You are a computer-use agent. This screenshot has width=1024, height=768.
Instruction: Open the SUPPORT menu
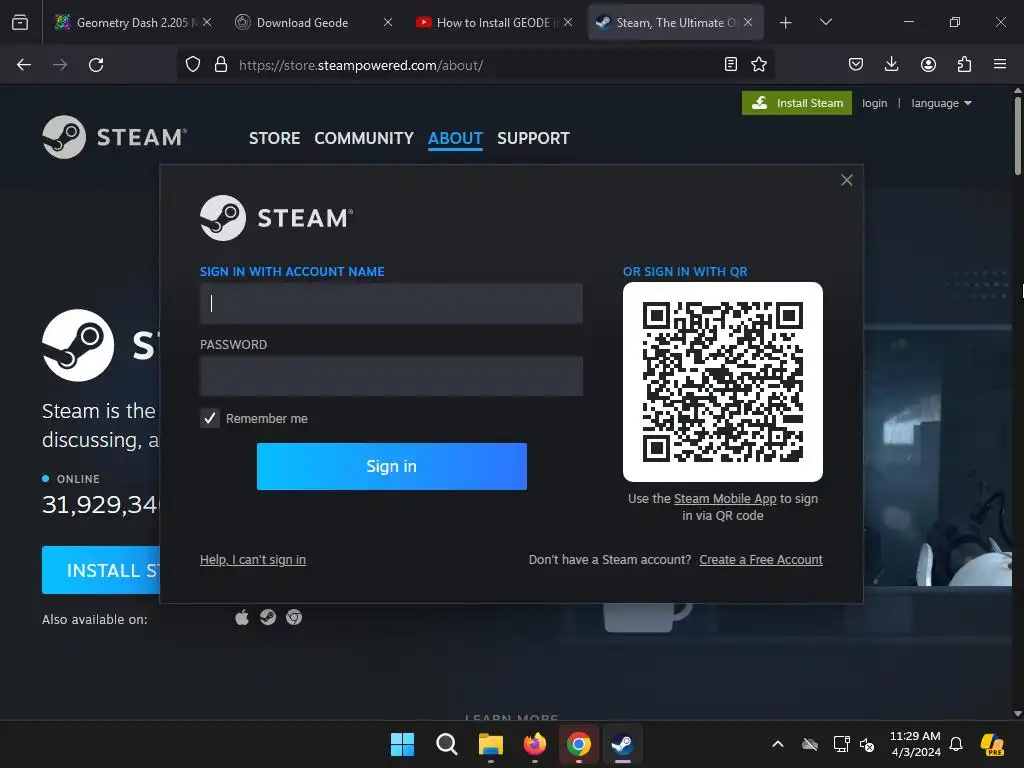(x=534, y=138)
